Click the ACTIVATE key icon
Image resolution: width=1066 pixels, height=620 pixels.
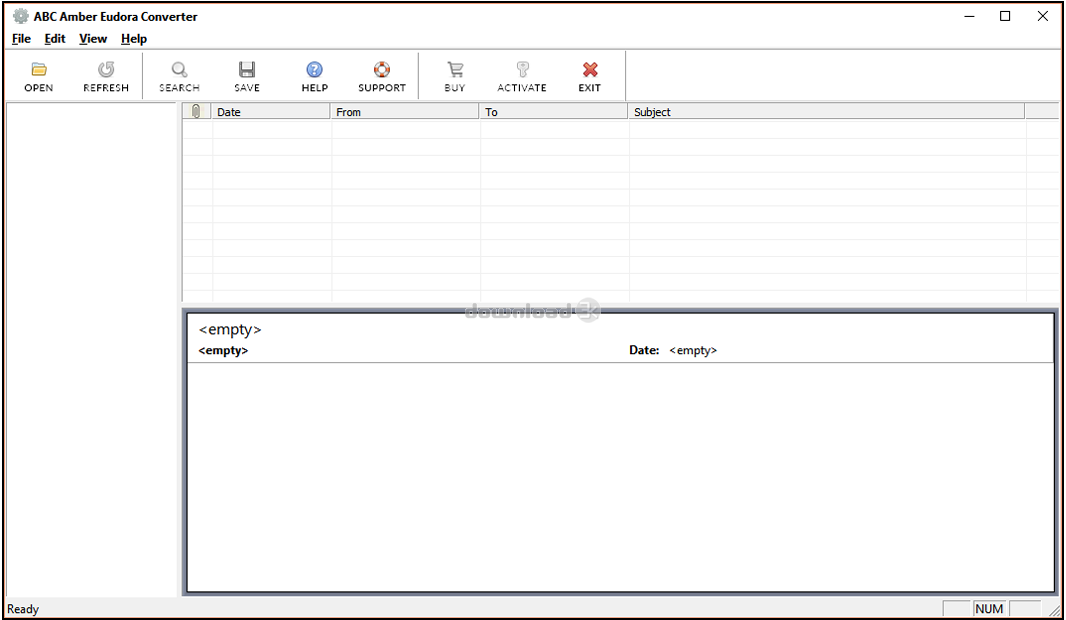[521, 77]
